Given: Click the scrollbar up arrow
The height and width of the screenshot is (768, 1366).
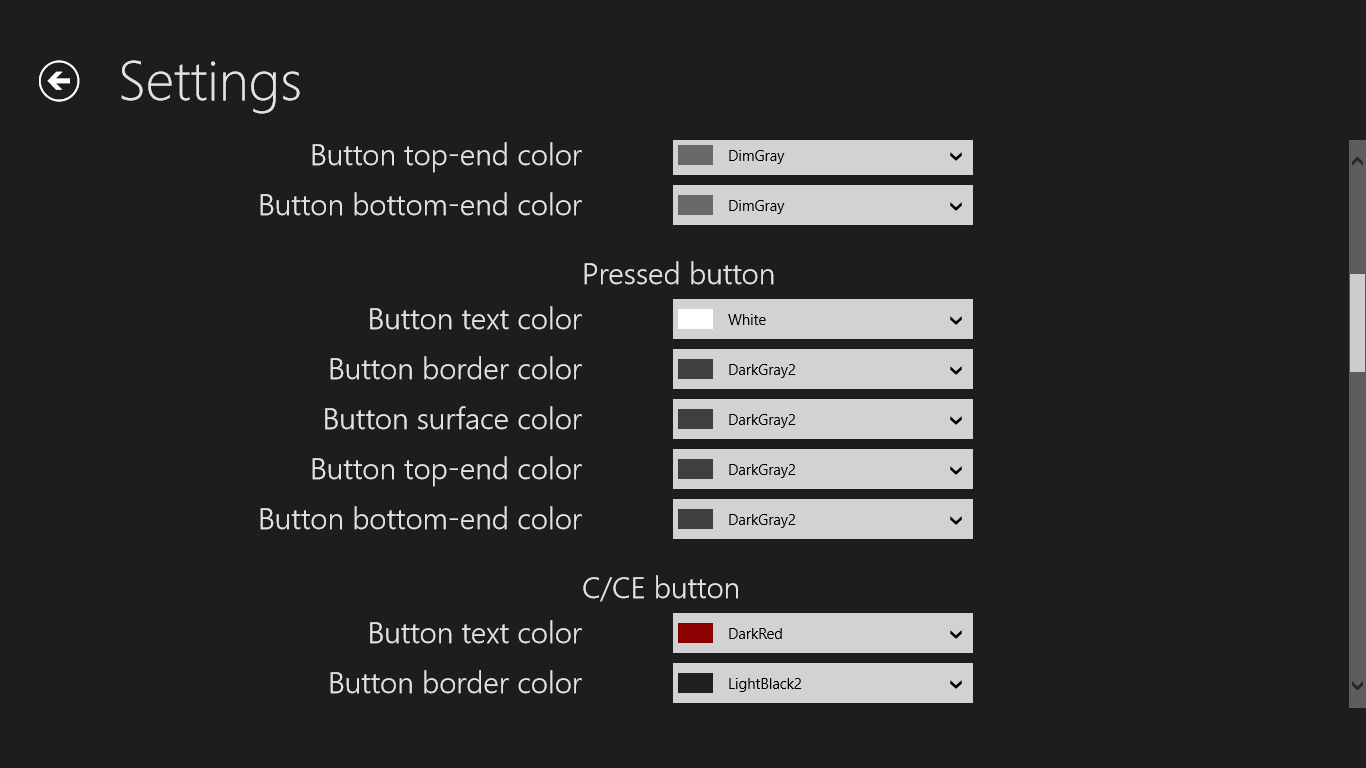Looking at the screenshot, I should coord(1357,159).
